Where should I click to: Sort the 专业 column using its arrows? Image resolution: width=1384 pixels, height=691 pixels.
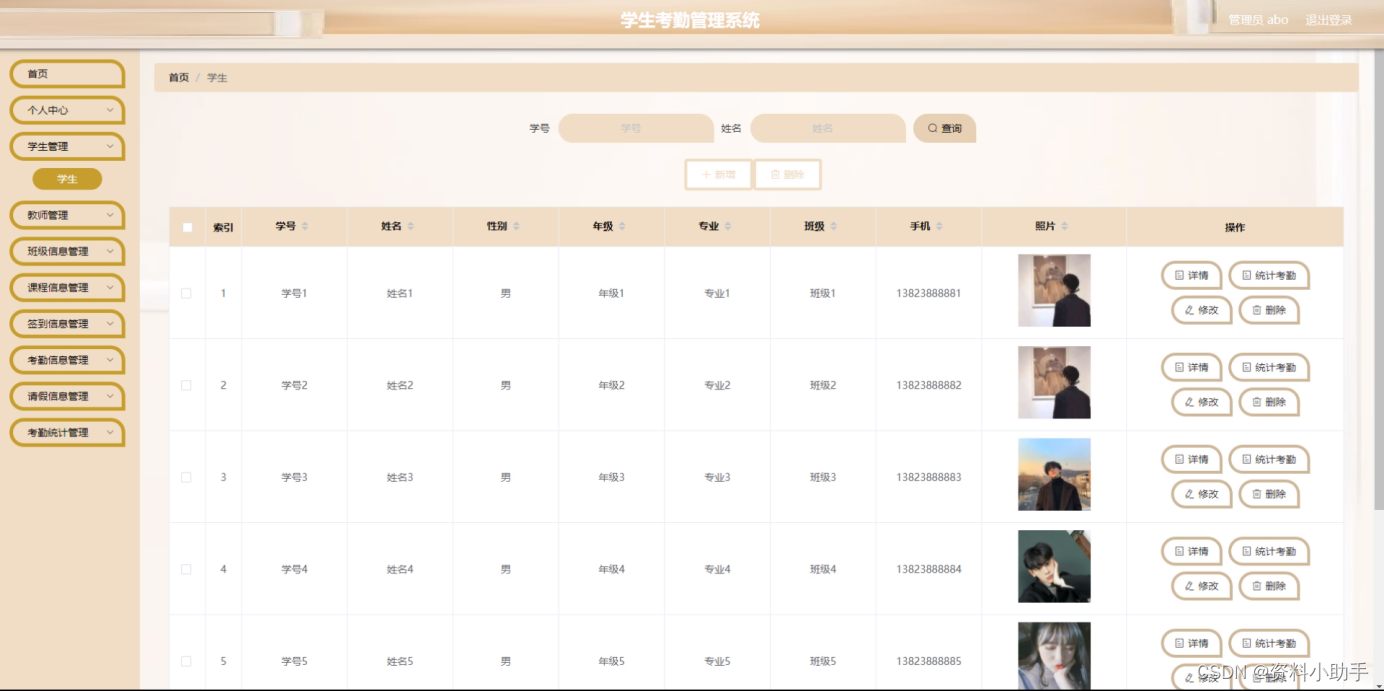[x=728, y=227]
